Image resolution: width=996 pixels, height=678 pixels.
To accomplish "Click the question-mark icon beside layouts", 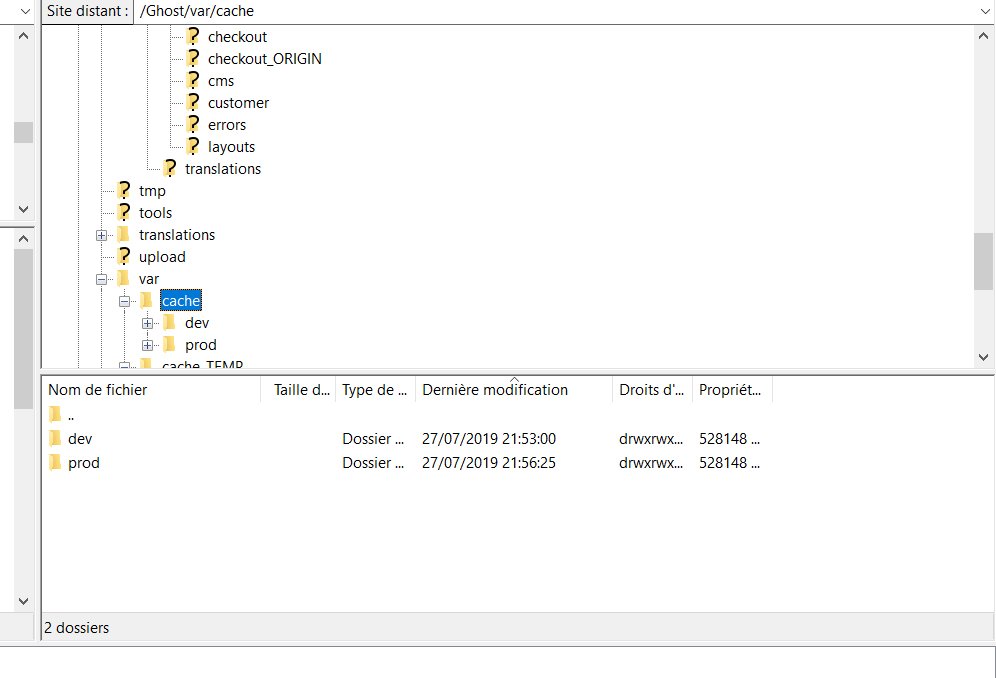I will coord(193,146).
